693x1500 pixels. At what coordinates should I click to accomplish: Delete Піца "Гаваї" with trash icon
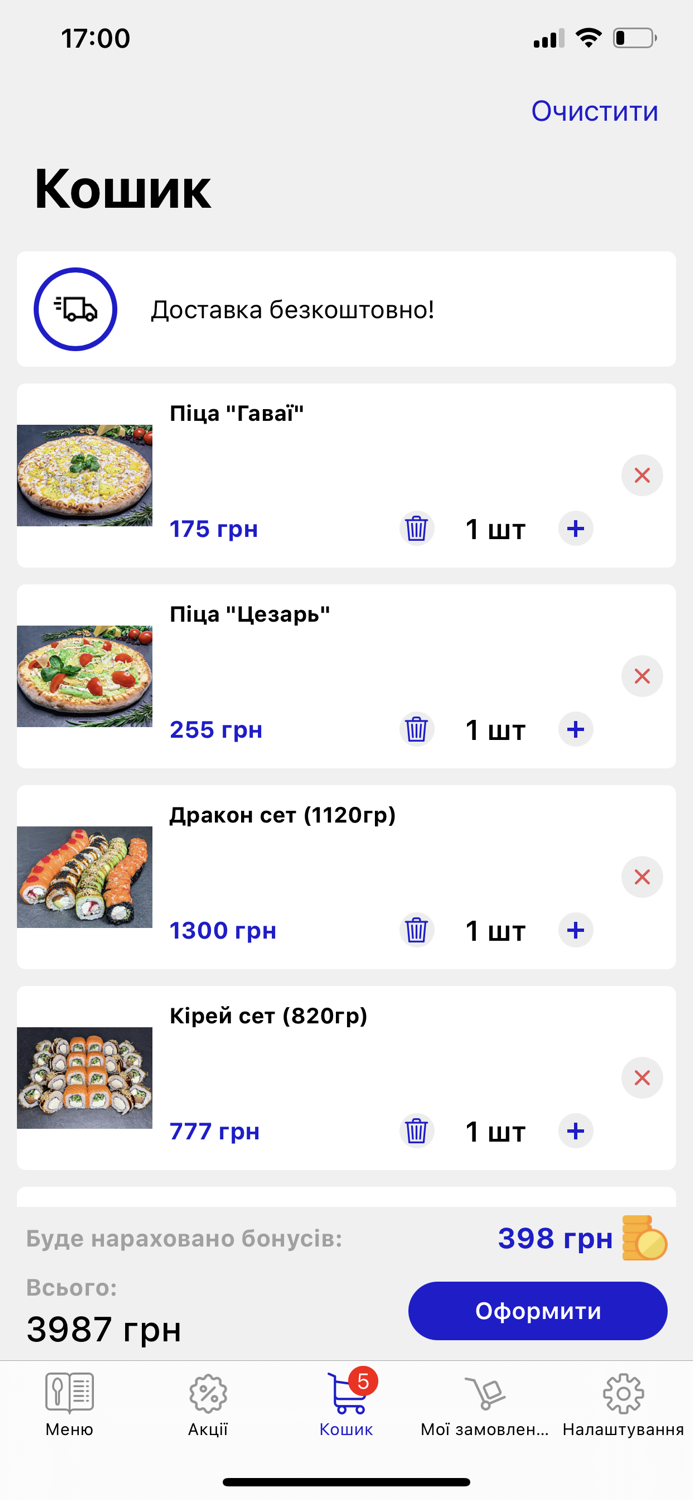(417, 528)
